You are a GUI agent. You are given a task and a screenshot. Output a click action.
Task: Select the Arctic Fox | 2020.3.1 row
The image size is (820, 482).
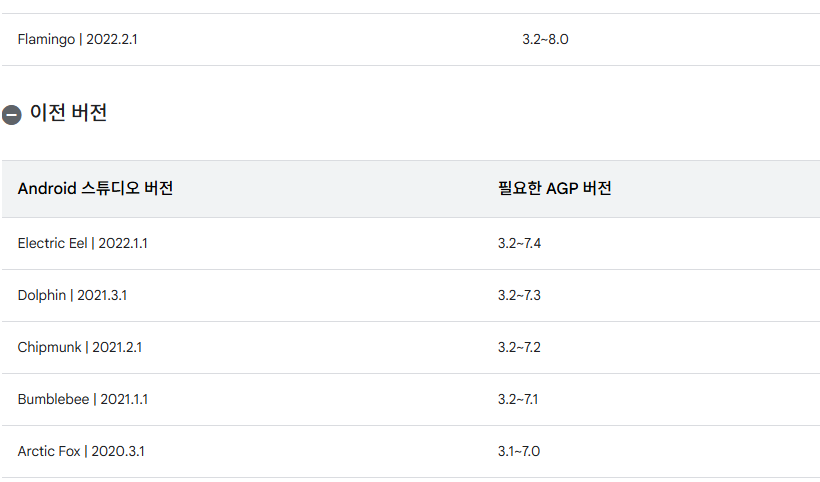(x=411, y=451)
